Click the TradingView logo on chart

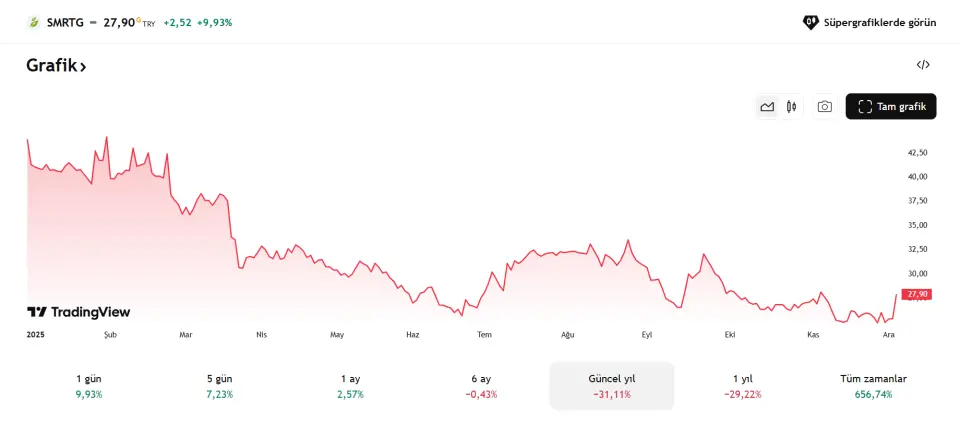tap(78, 312)
